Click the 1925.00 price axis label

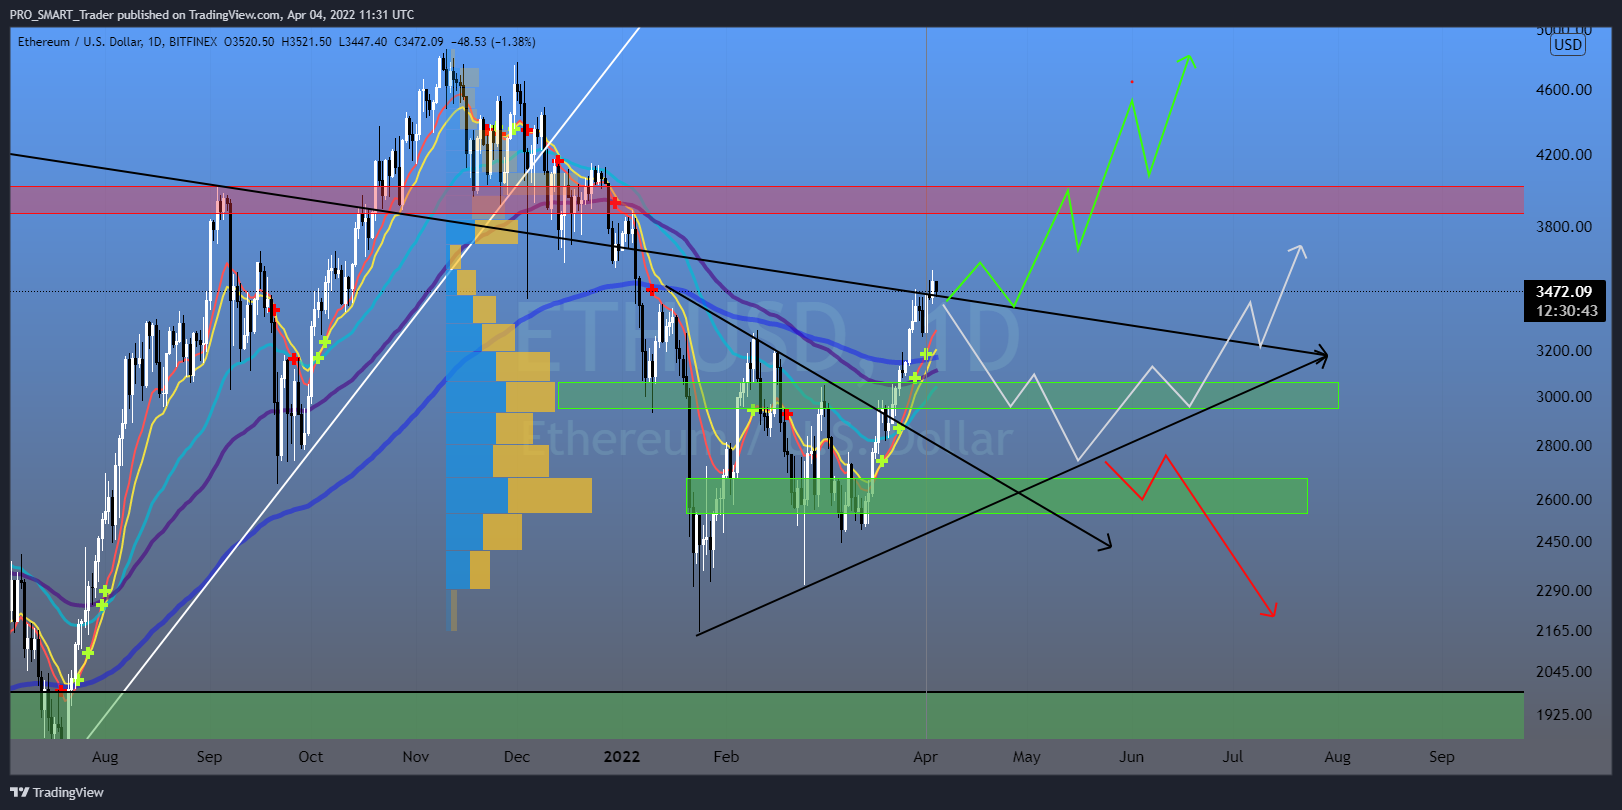tap(1564, 715)
